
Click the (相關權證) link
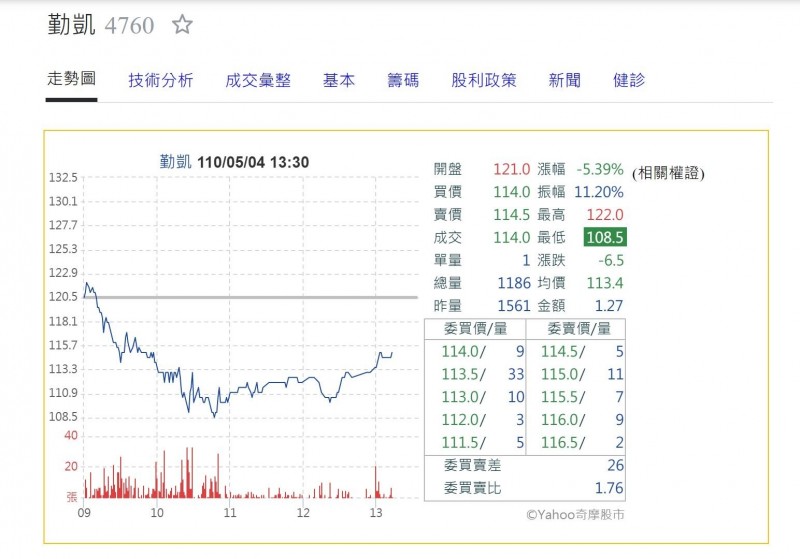668,173
